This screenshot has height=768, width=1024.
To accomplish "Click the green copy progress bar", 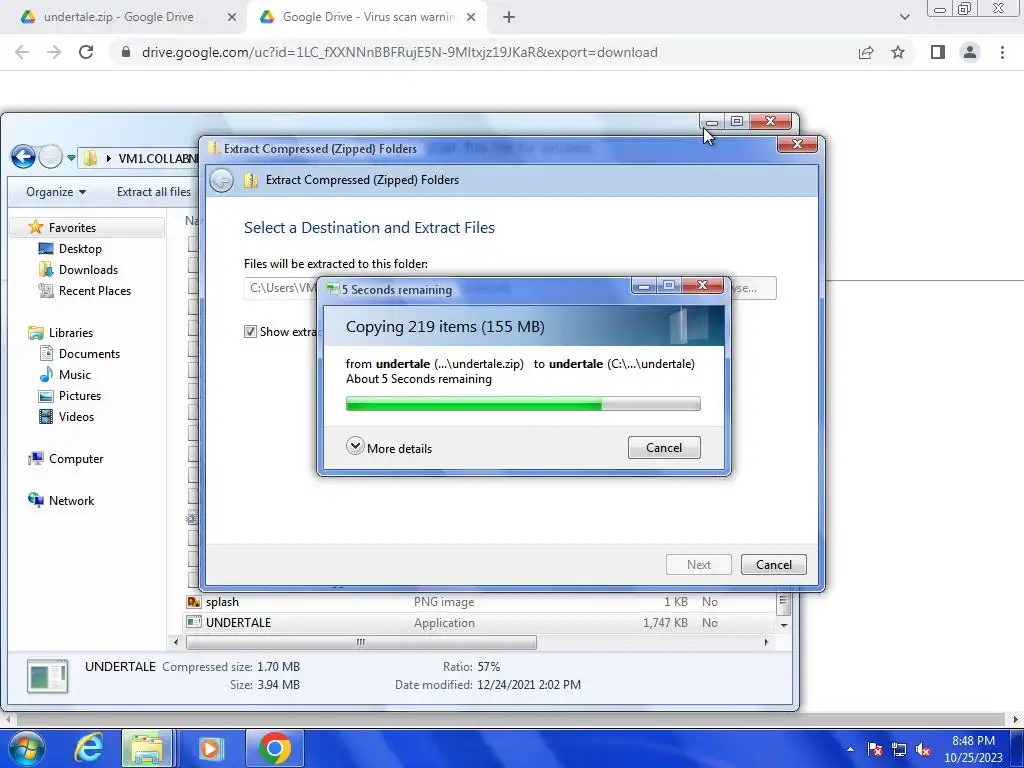I will [x=522, y=404].
